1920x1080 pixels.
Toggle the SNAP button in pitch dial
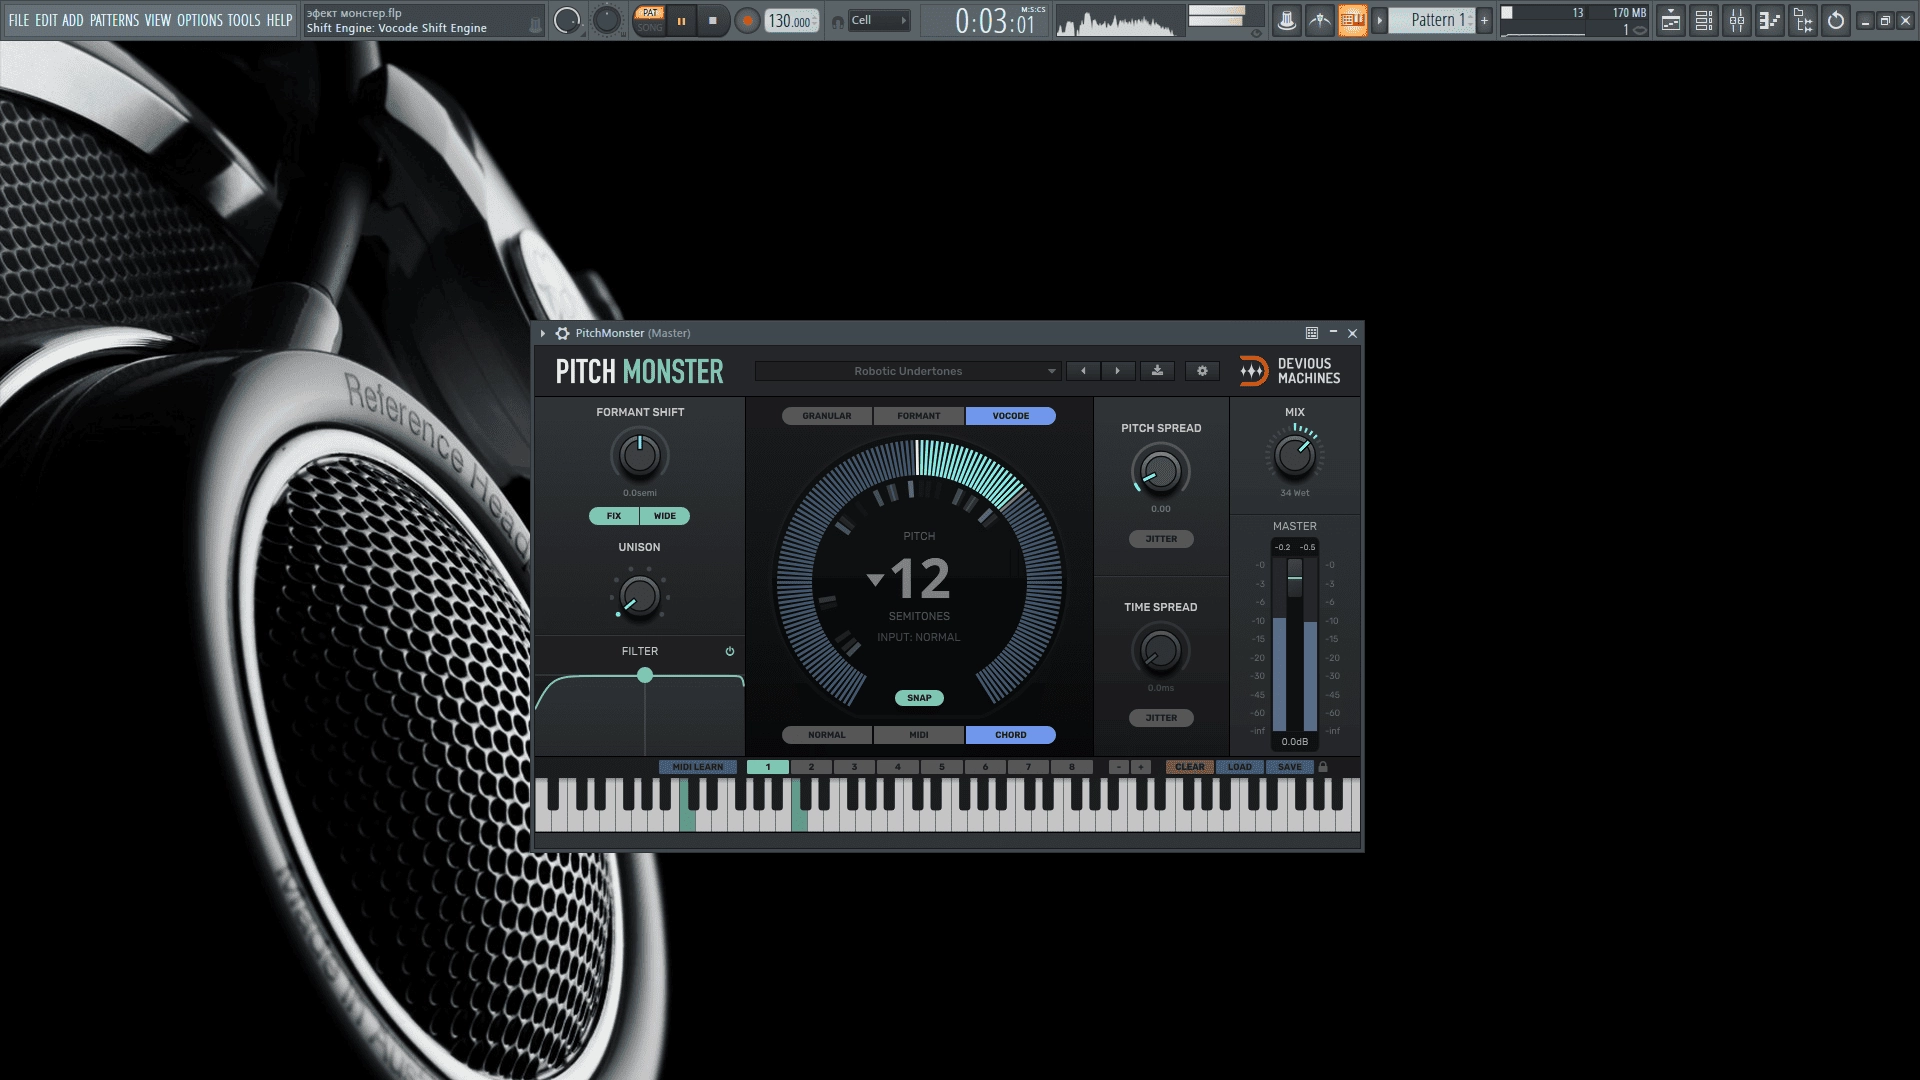tap(919, 698)
